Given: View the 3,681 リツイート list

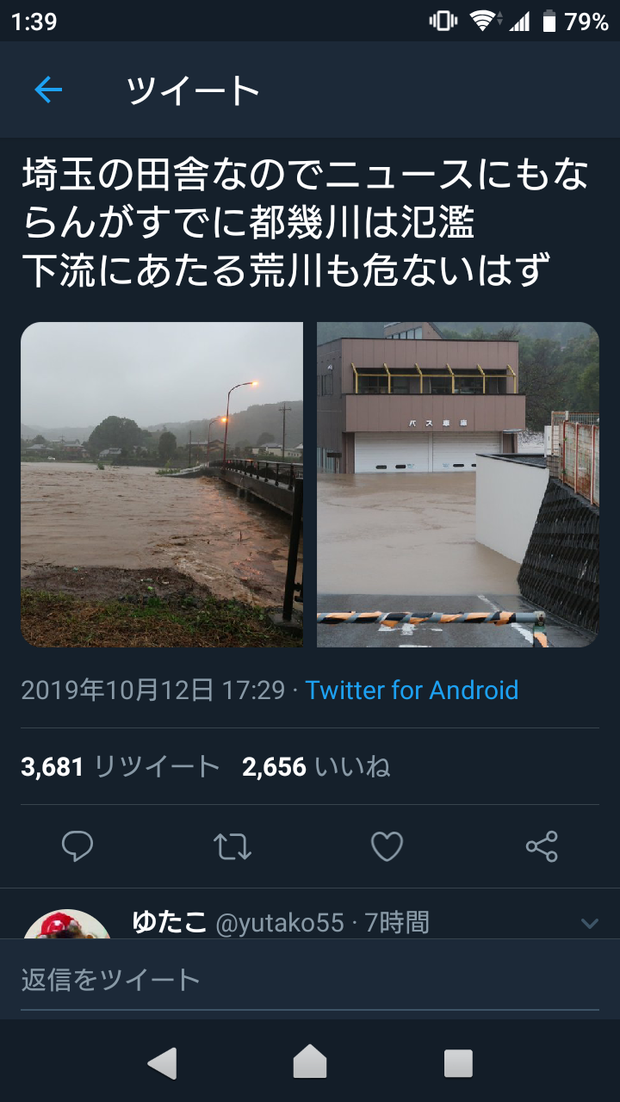Looking at the screenshot, I should click(x=120, y=767).
